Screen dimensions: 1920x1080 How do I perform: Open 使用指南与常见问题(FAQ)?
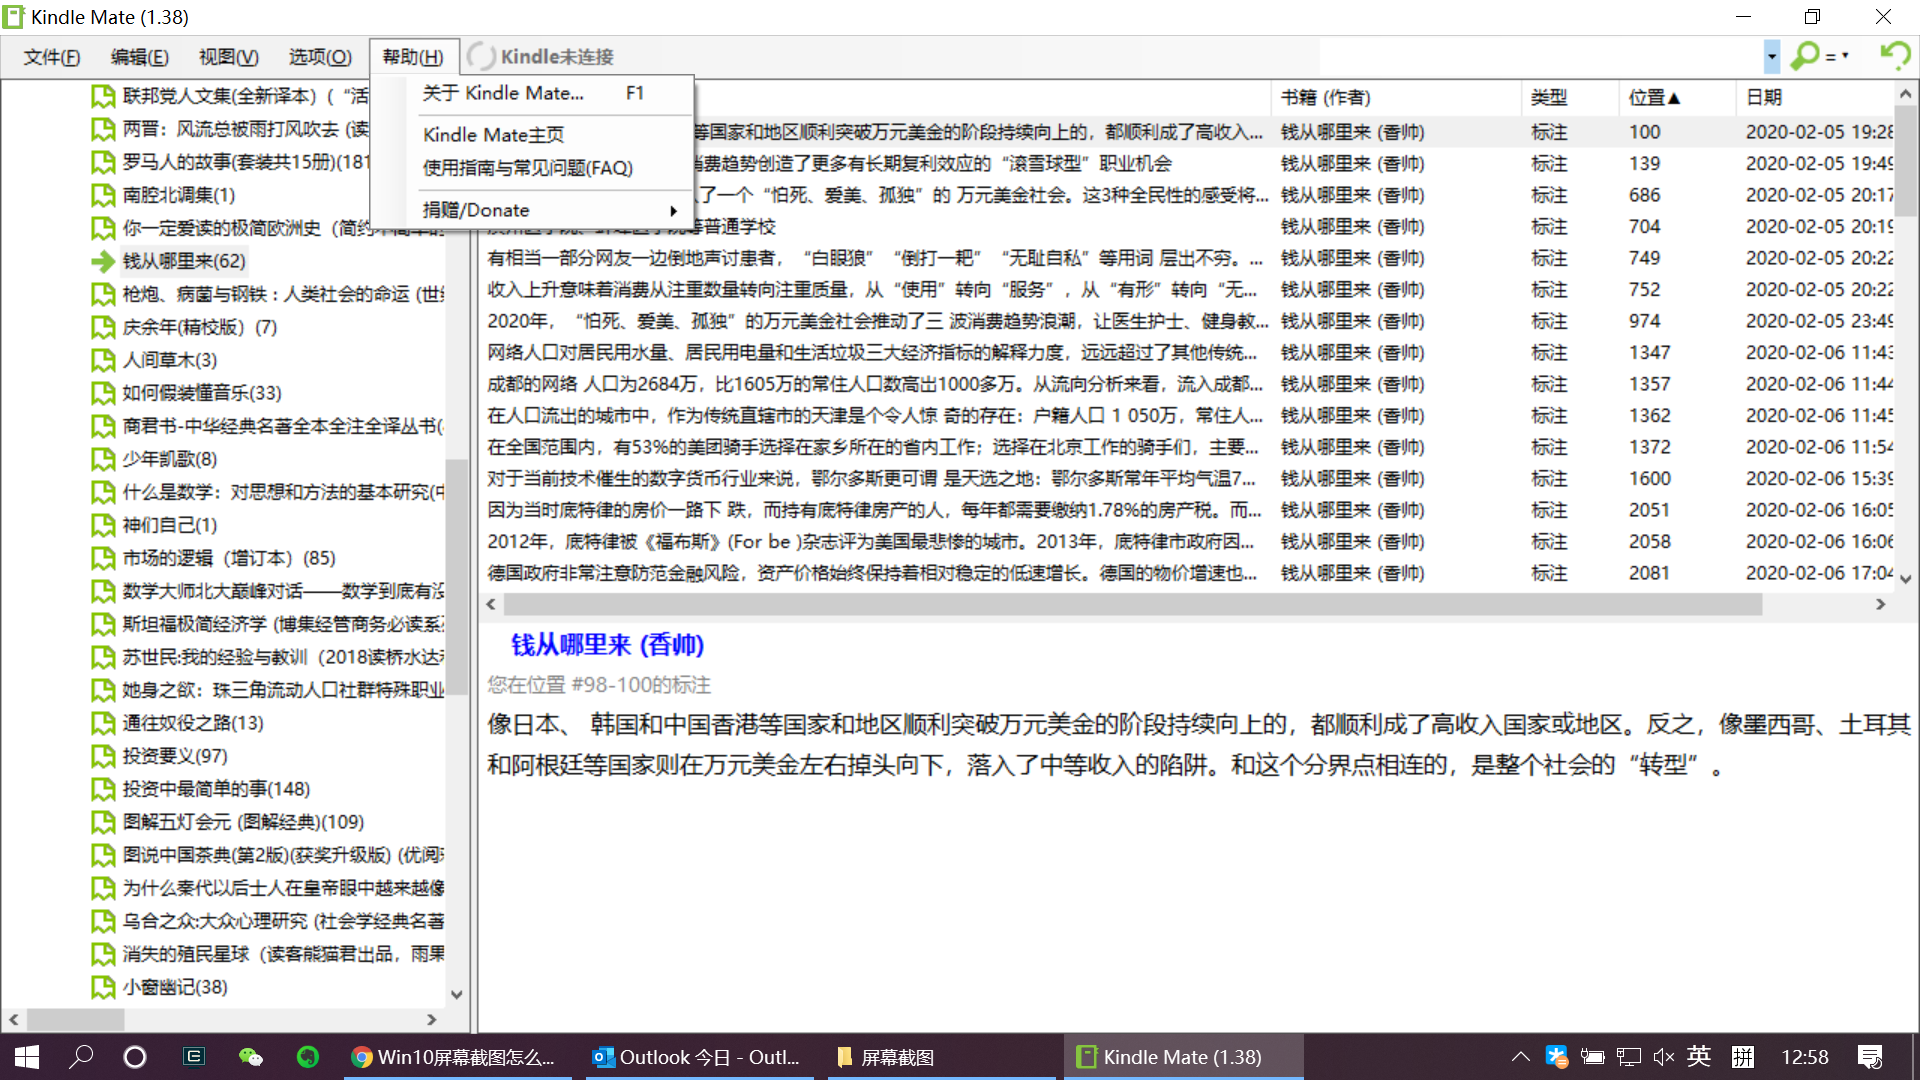pos(527,168)
